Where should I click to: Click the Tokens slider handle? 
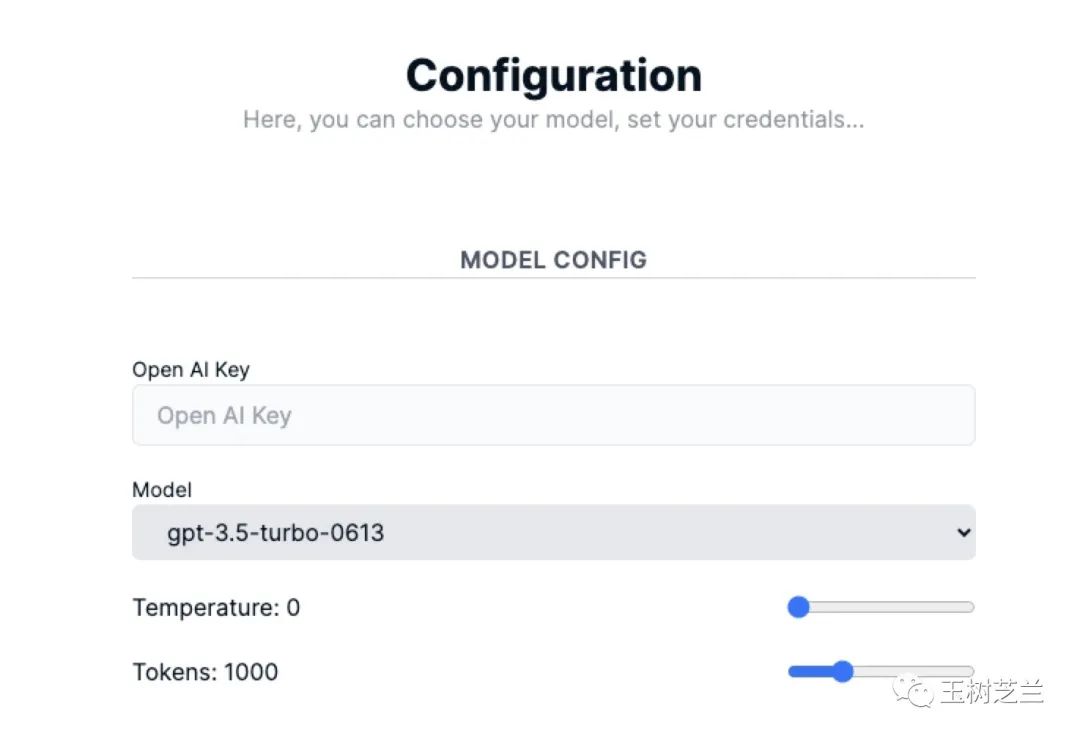[x=842, y=671]
